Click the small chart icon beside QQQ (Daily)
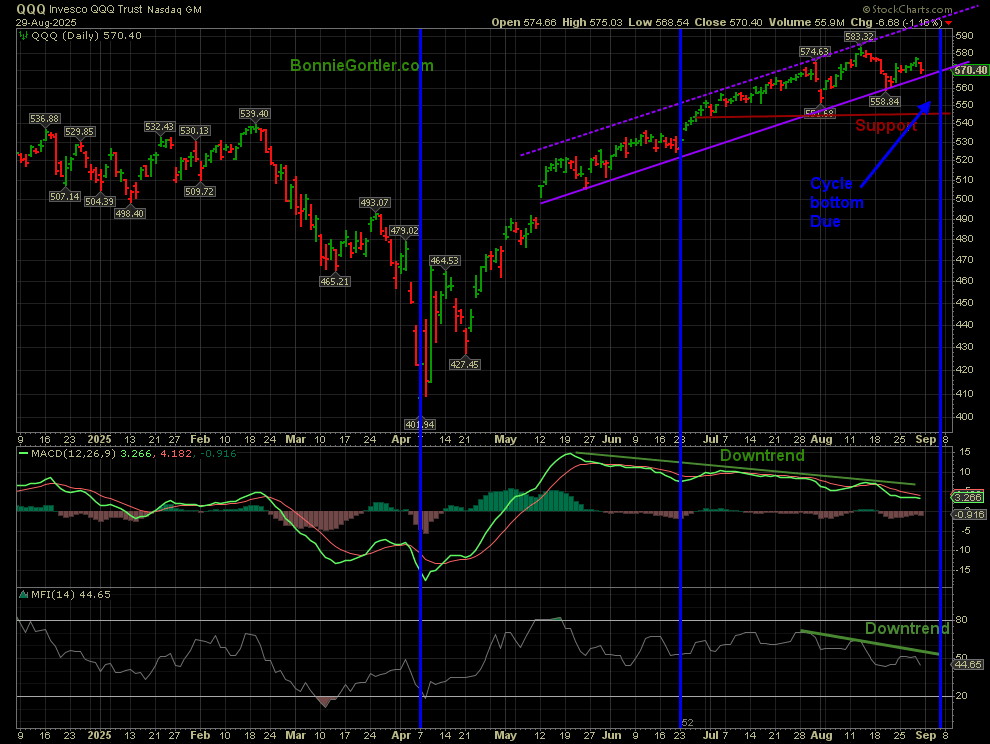 coord(23,35)
